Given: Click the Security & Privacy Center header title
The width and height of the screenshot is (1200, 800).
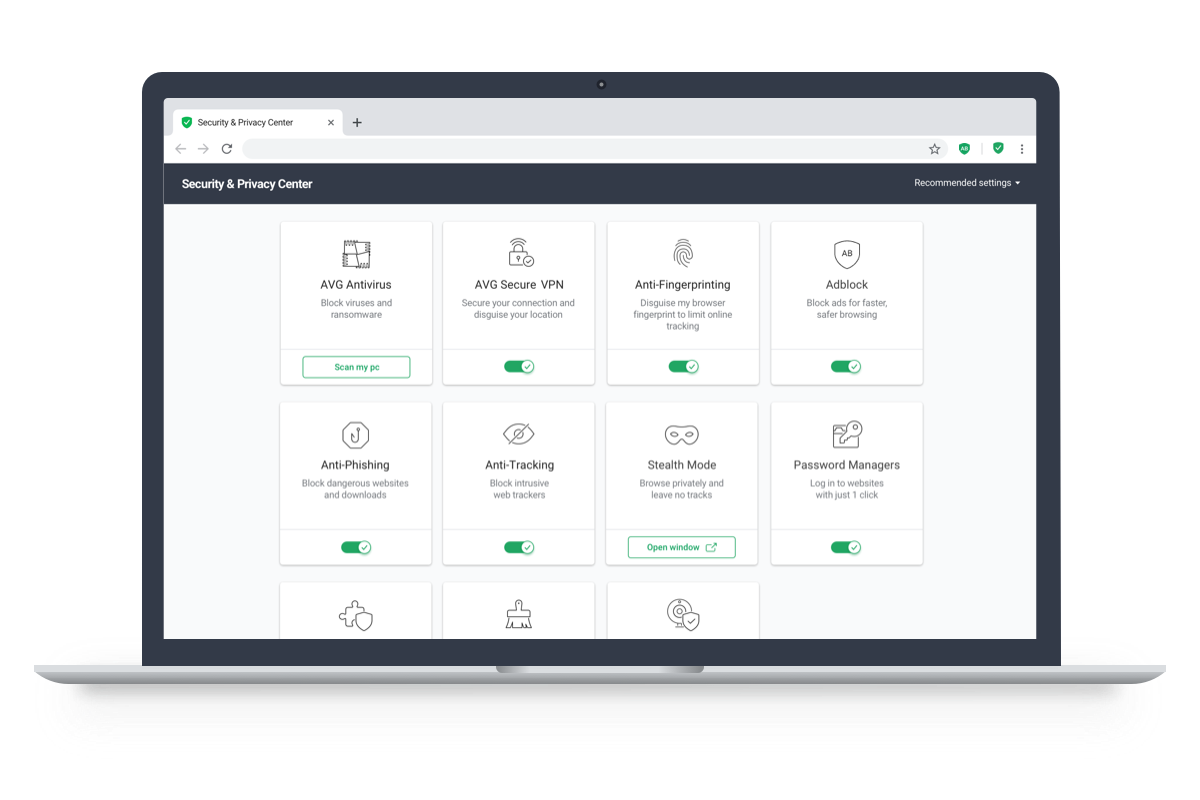Looking at the screenshot, I should click(x=247, y=184).
